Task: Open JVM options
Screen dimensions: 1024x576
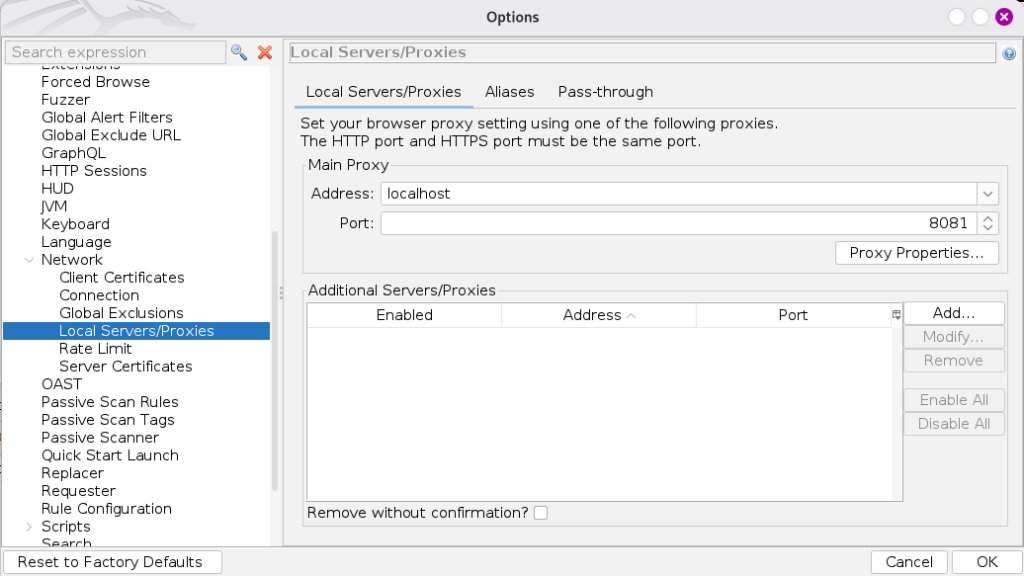Action: (x=54, y=206)
